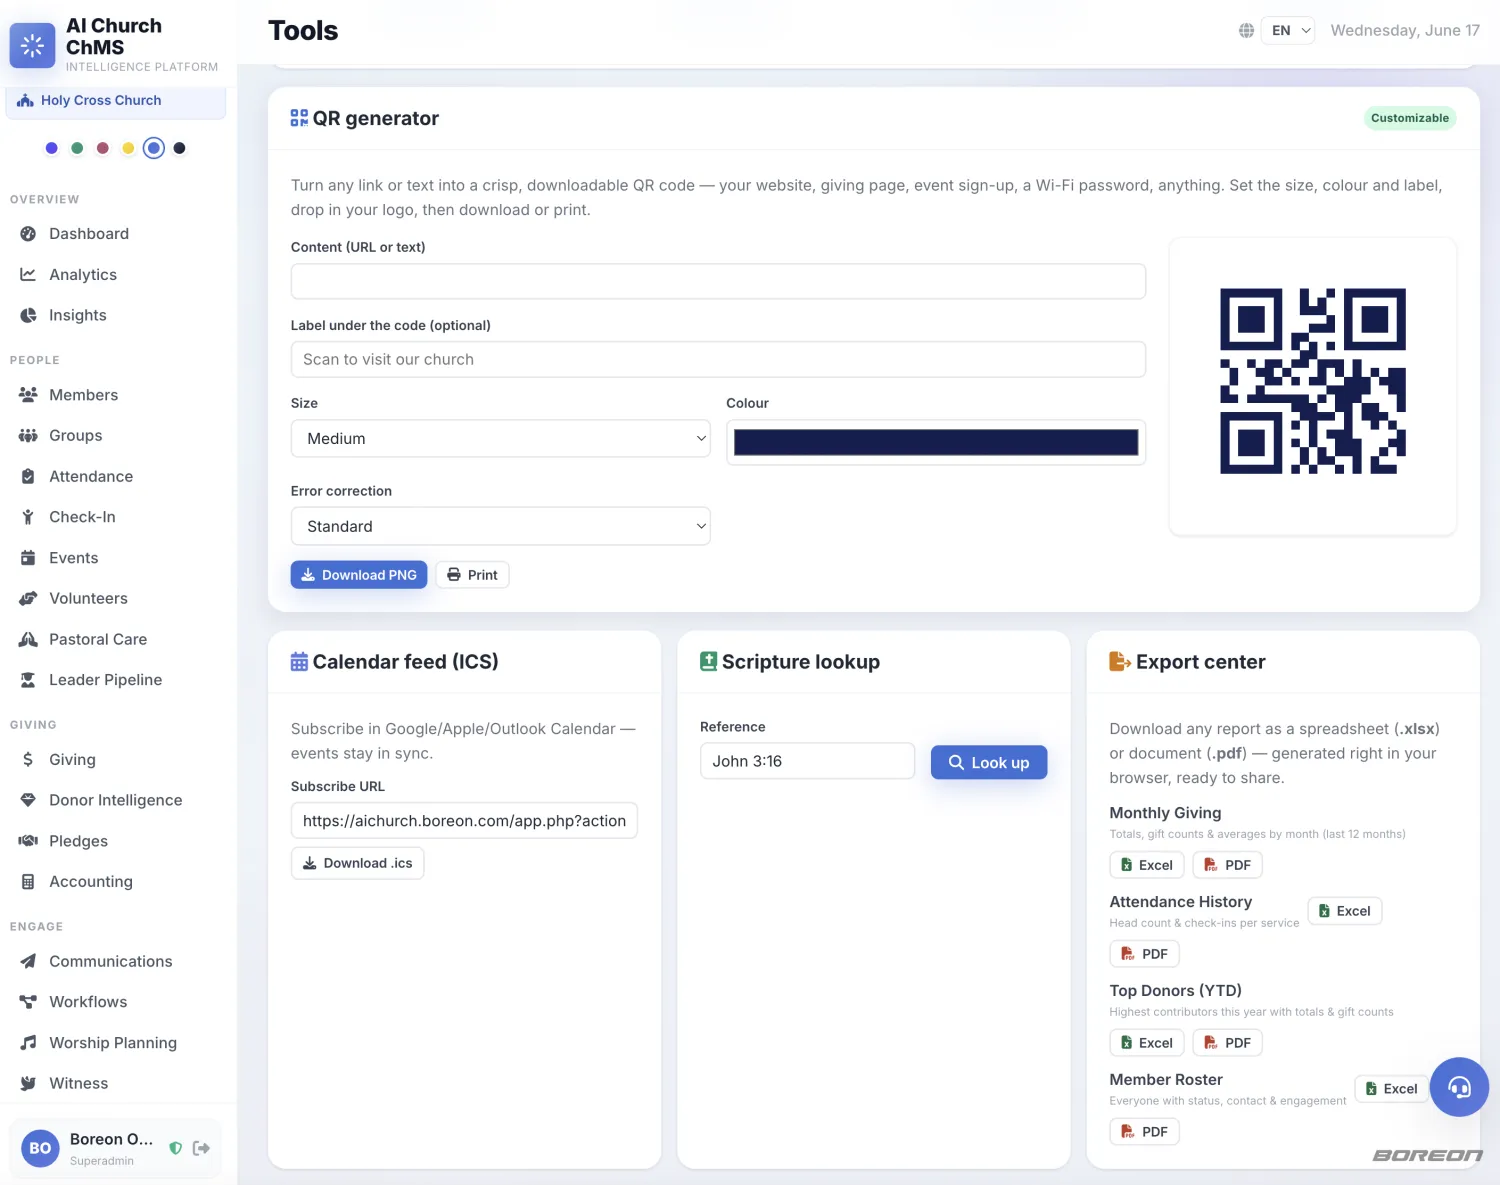1500x1185 pixels.
Task: Open the Boreon user profile avatar
Action: (40, 1148)
